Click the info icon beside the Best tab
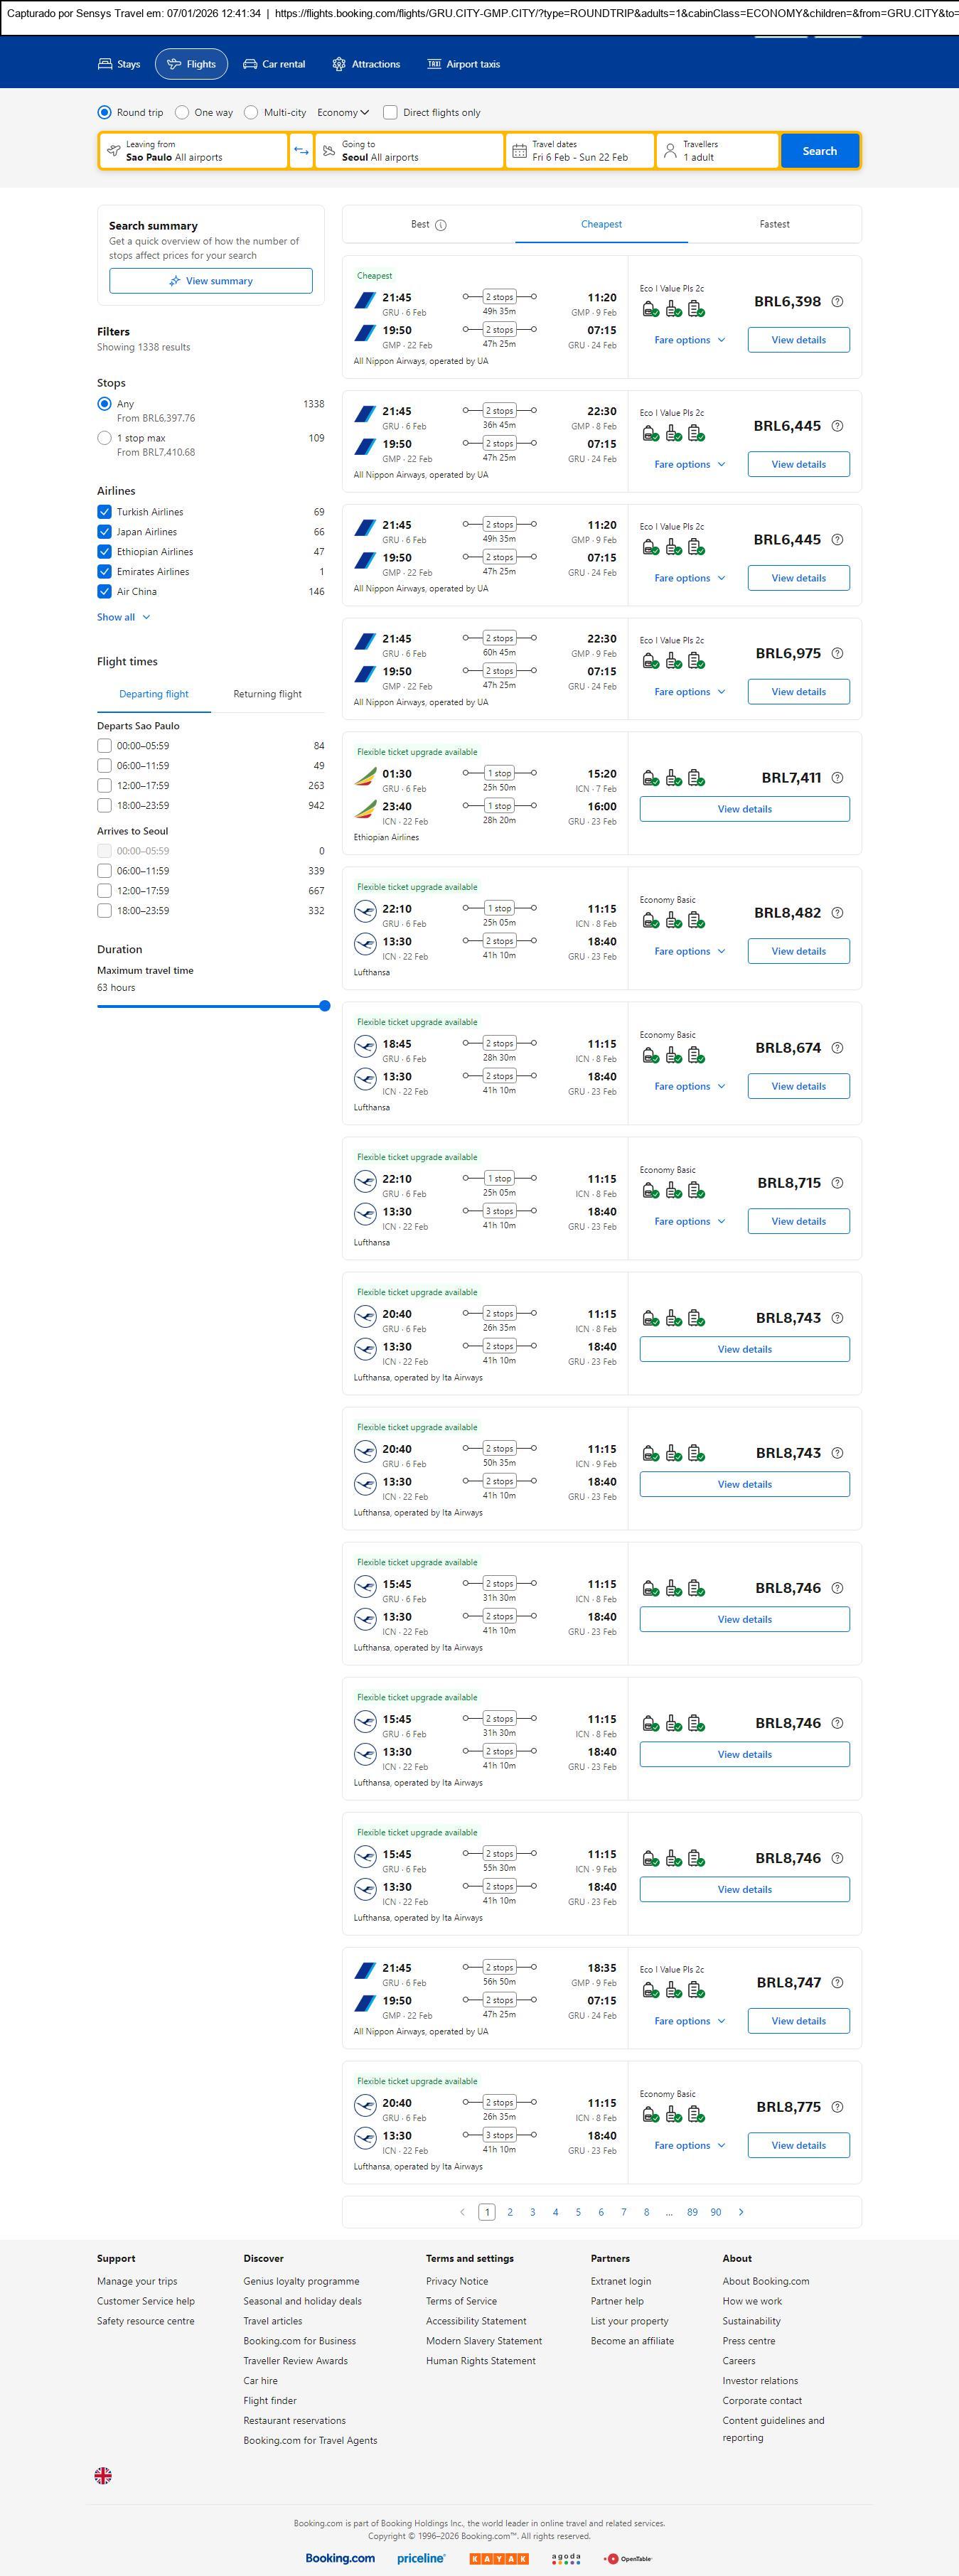The height and width of the screenshot is (2576, 959). (x=441, y=225)
